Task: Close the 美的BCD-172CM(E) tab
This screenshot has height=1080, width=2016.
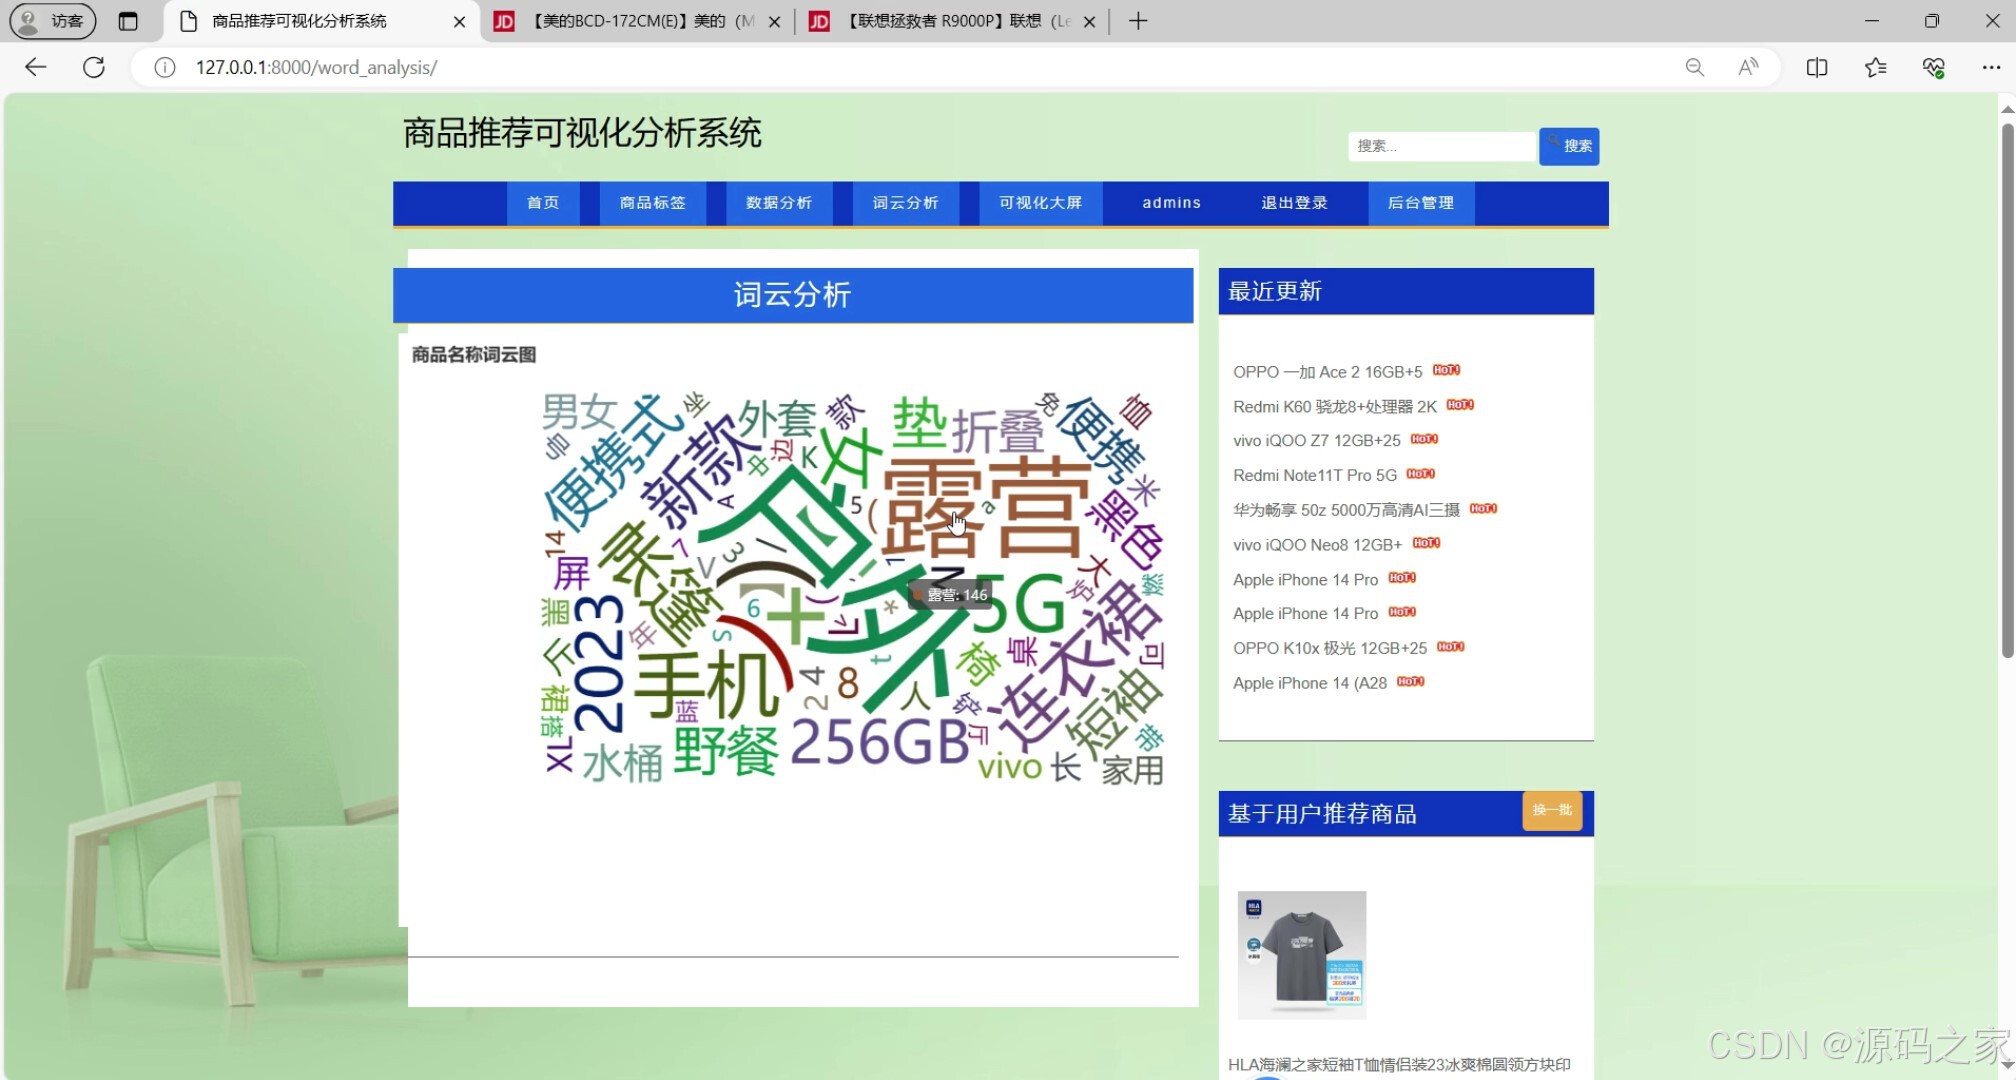Action: (x=774, y=21)
